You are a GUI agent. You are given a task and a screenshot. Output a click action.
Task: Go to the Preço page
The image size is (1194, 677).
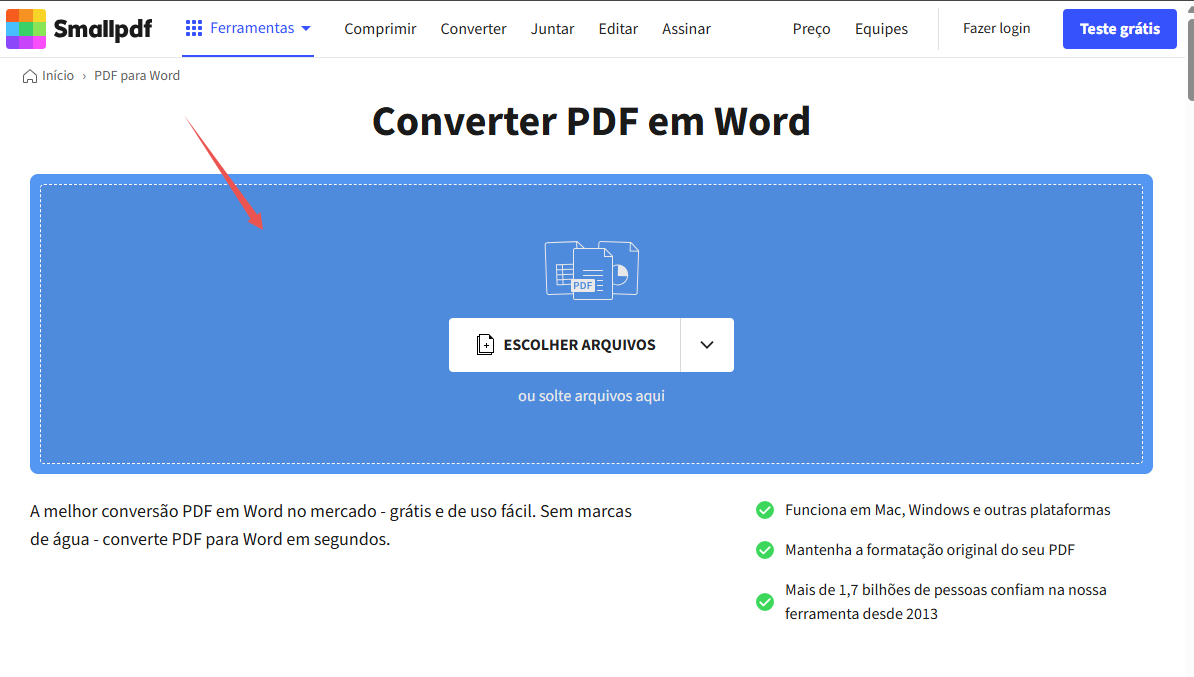(811, 29)
